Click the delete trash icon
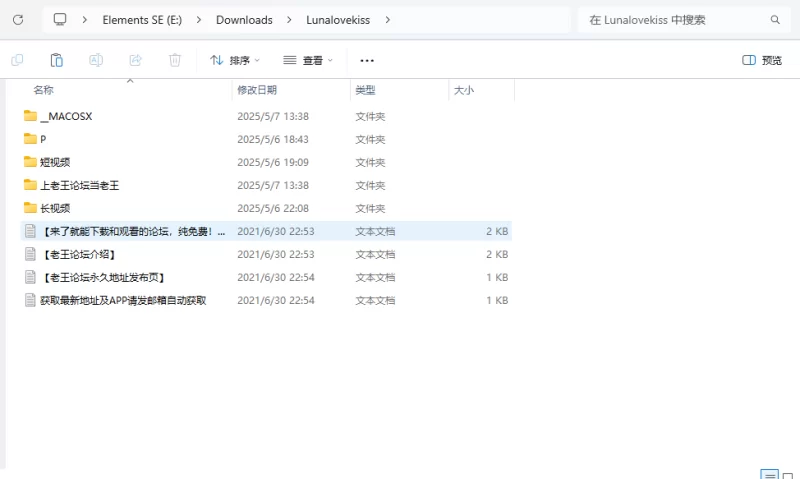The image size is (800, 479). tap(175, 60)
